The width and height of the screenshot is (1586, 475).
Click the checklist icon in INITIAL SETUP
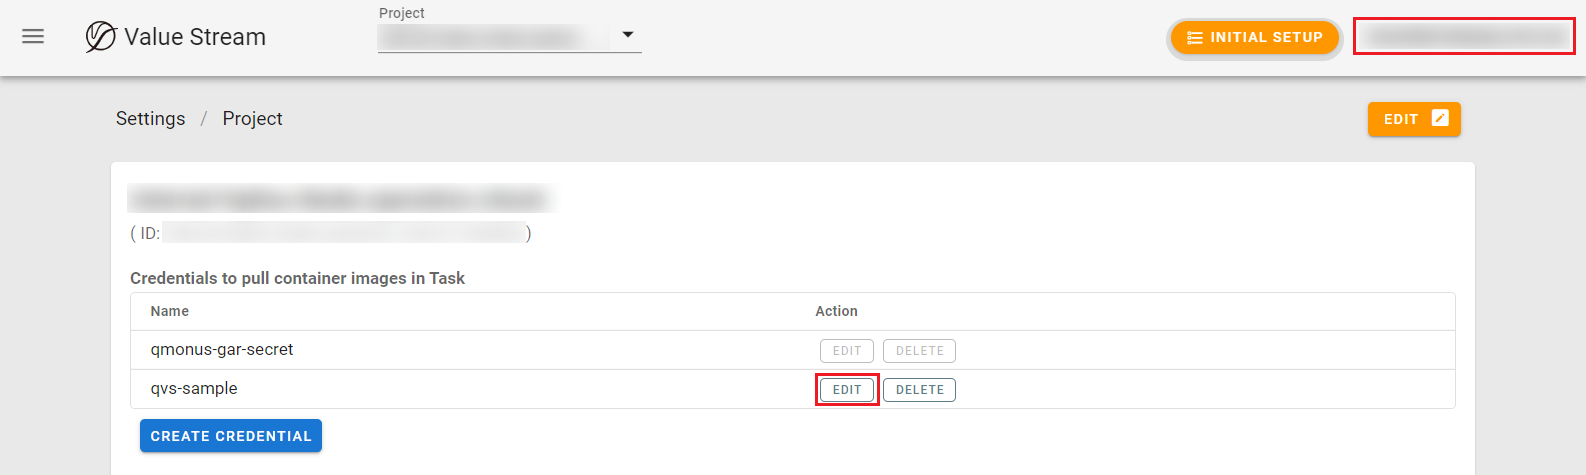click(1194, 38)
